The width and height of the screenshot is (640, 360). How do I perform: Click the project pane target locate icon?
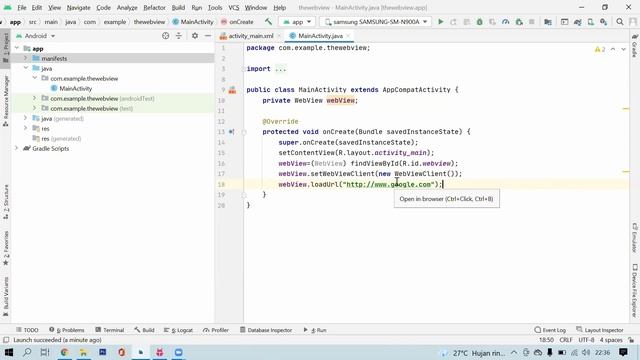click(x=165, y=36)
